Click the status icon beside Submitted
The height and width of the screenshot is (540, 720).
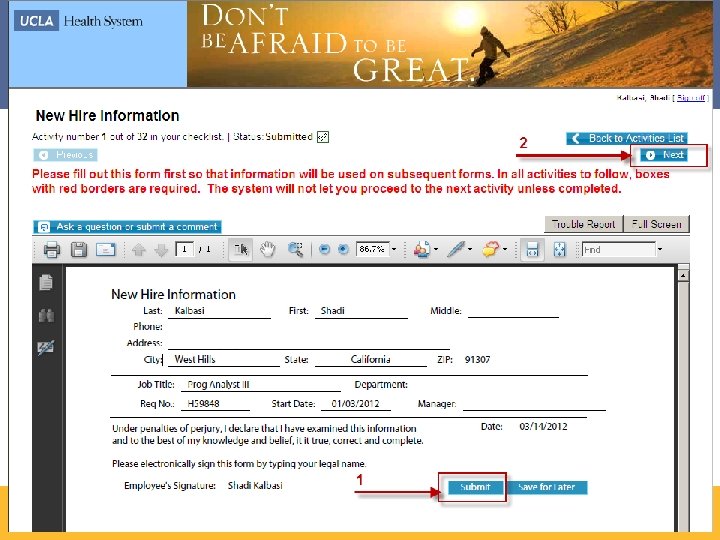coord(323,137)
